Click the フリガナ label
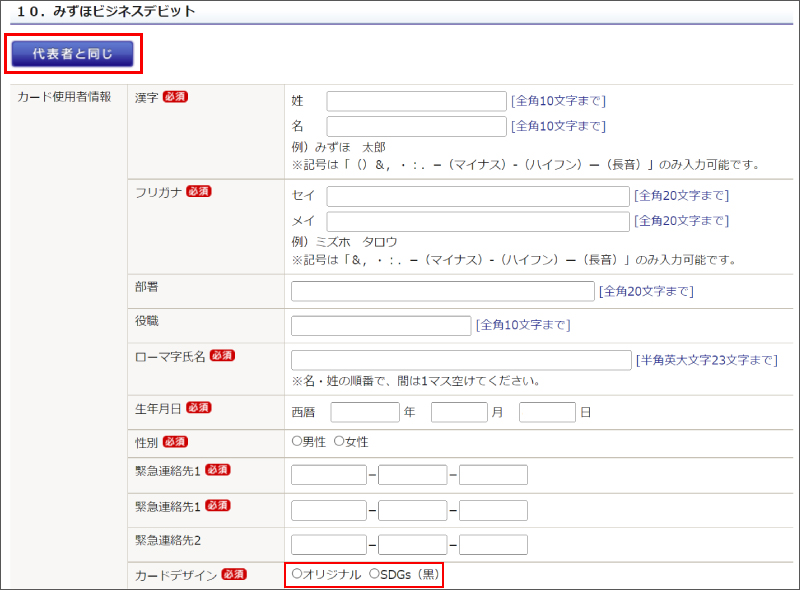 pyautogui.click(x=158, y=192)
